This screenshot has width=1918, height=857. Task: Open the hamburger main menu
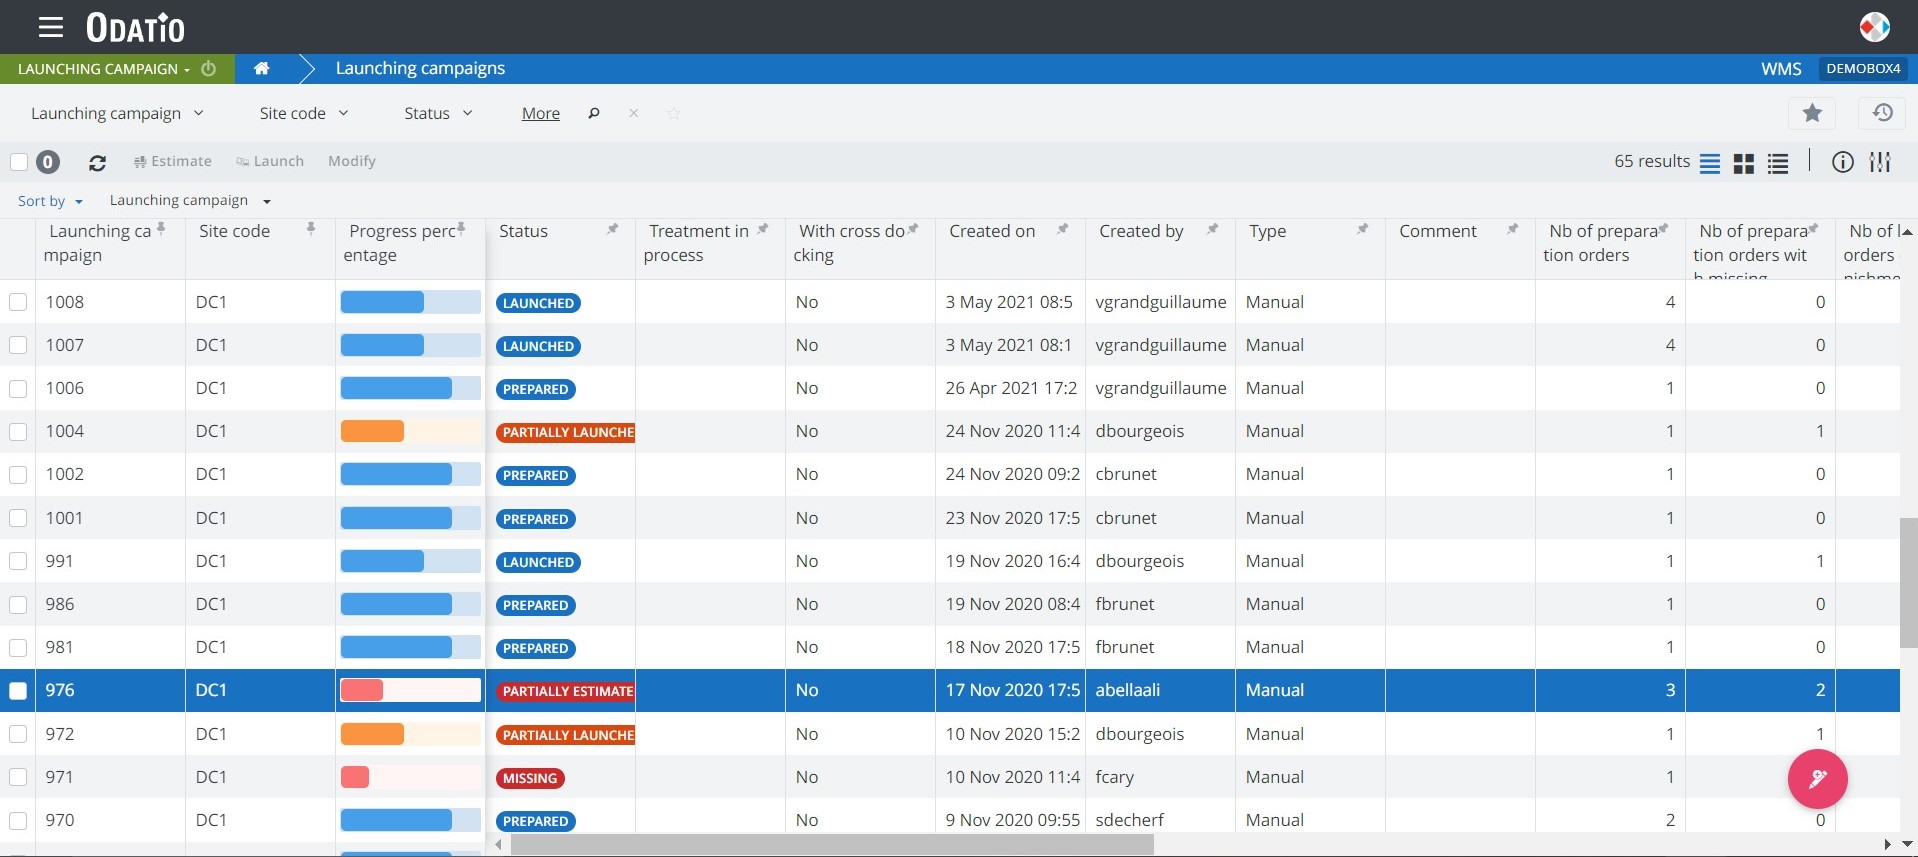tap(50, 27)
